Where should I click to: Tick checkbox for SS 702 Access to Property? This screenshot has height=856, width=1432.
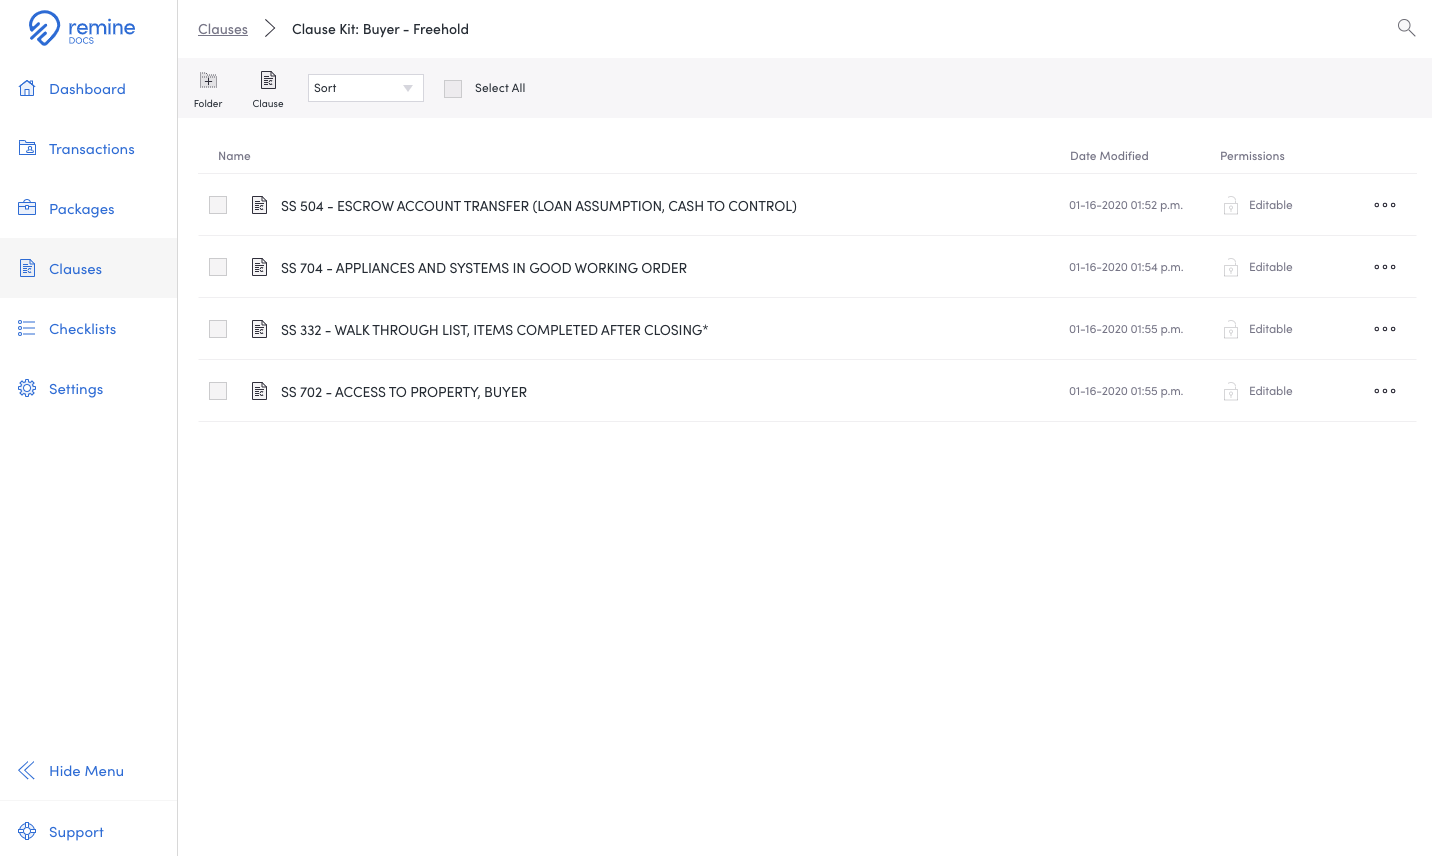tap(218, 391)
